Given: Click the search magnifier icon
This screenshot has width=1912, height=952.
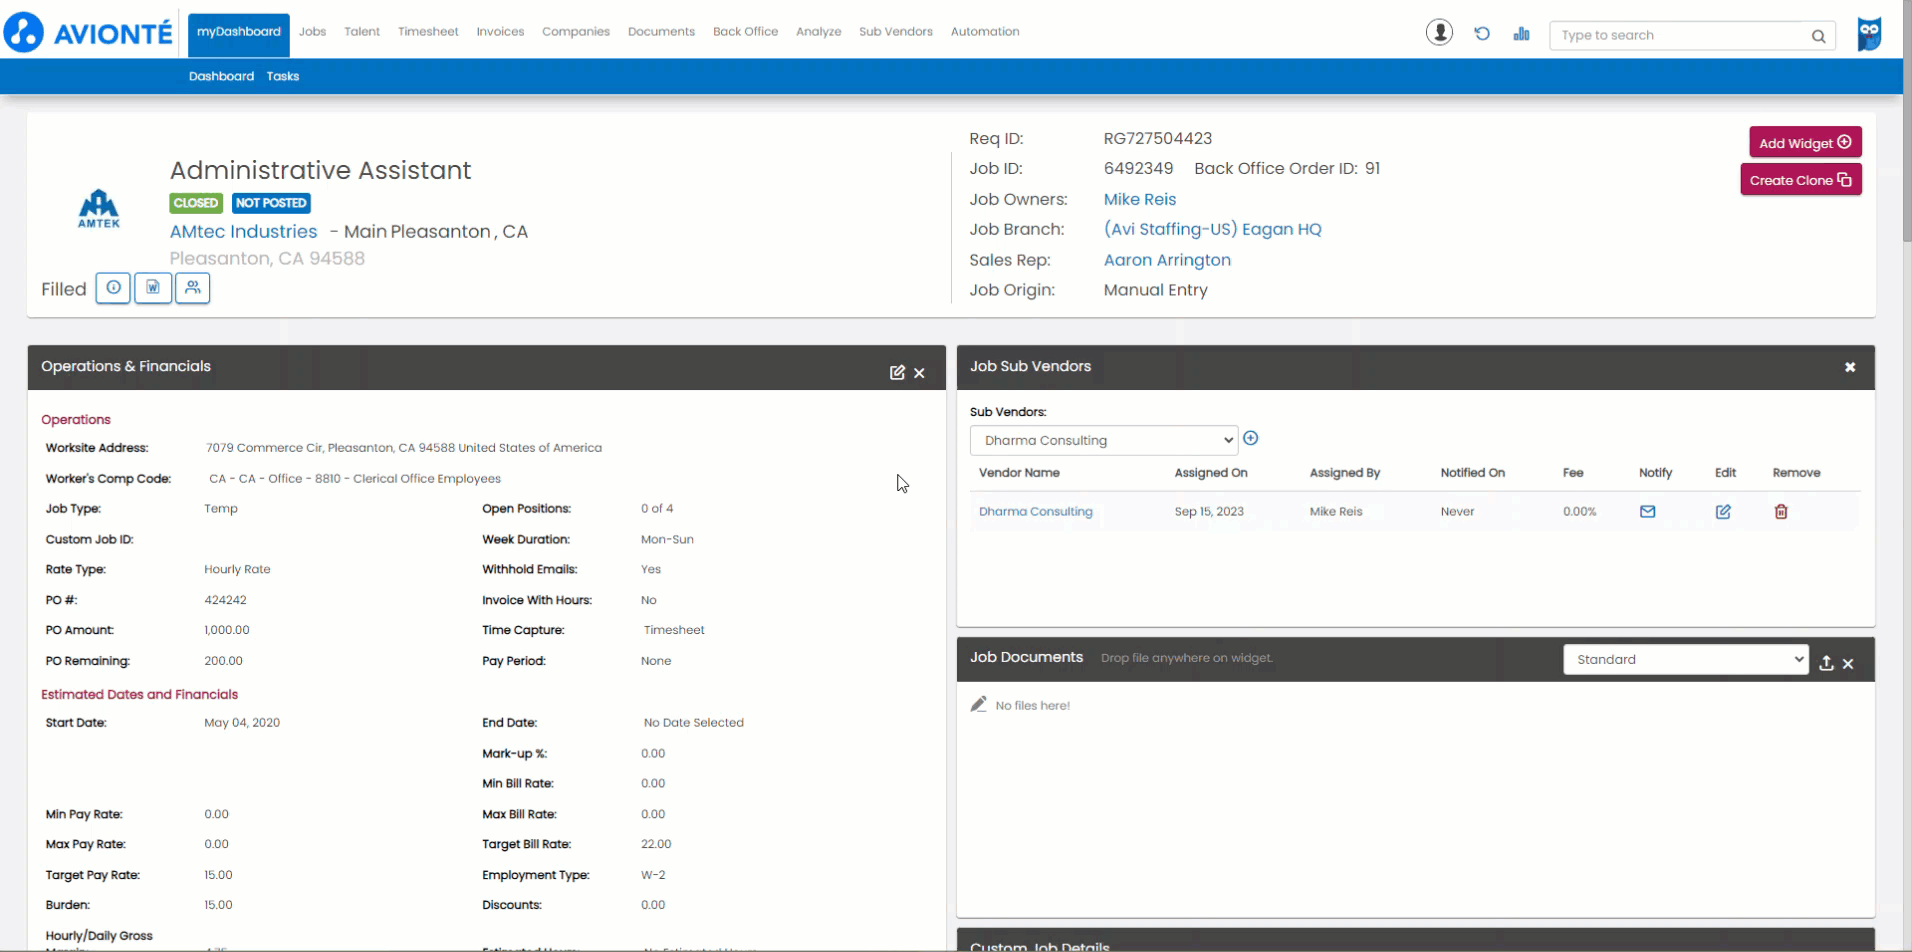Looking at the screenshot, I should pos(1818,36).
